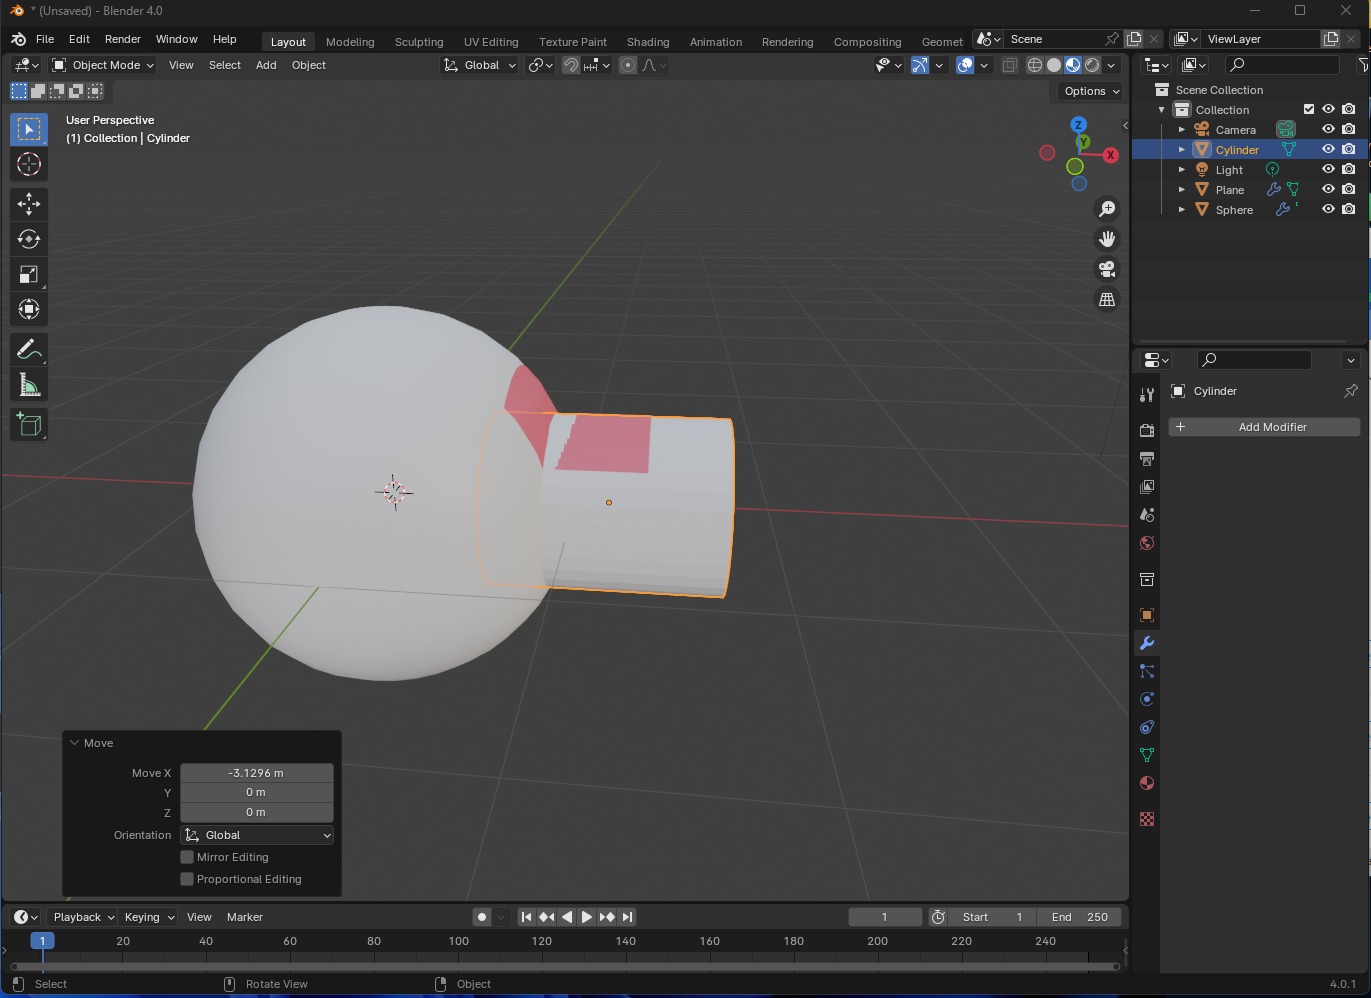1371x998 pixels.
Task: Open the Render properties tab
Action: pyautogui.click(x=1147, y=430)
